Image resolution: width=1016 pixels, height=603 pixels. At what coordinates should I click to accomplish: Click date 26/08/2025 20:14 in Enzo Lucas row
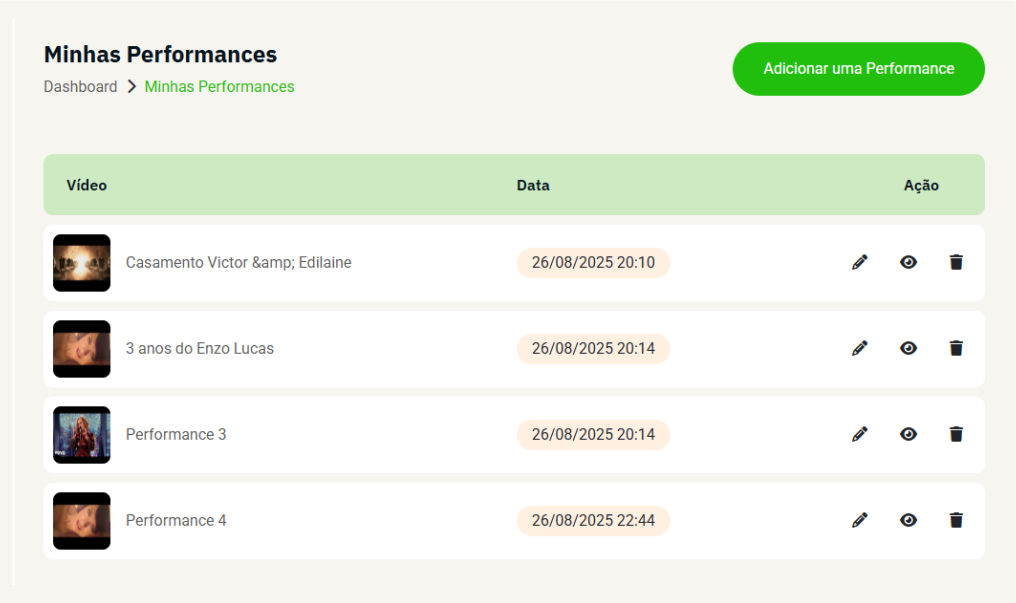coord(594,348)
